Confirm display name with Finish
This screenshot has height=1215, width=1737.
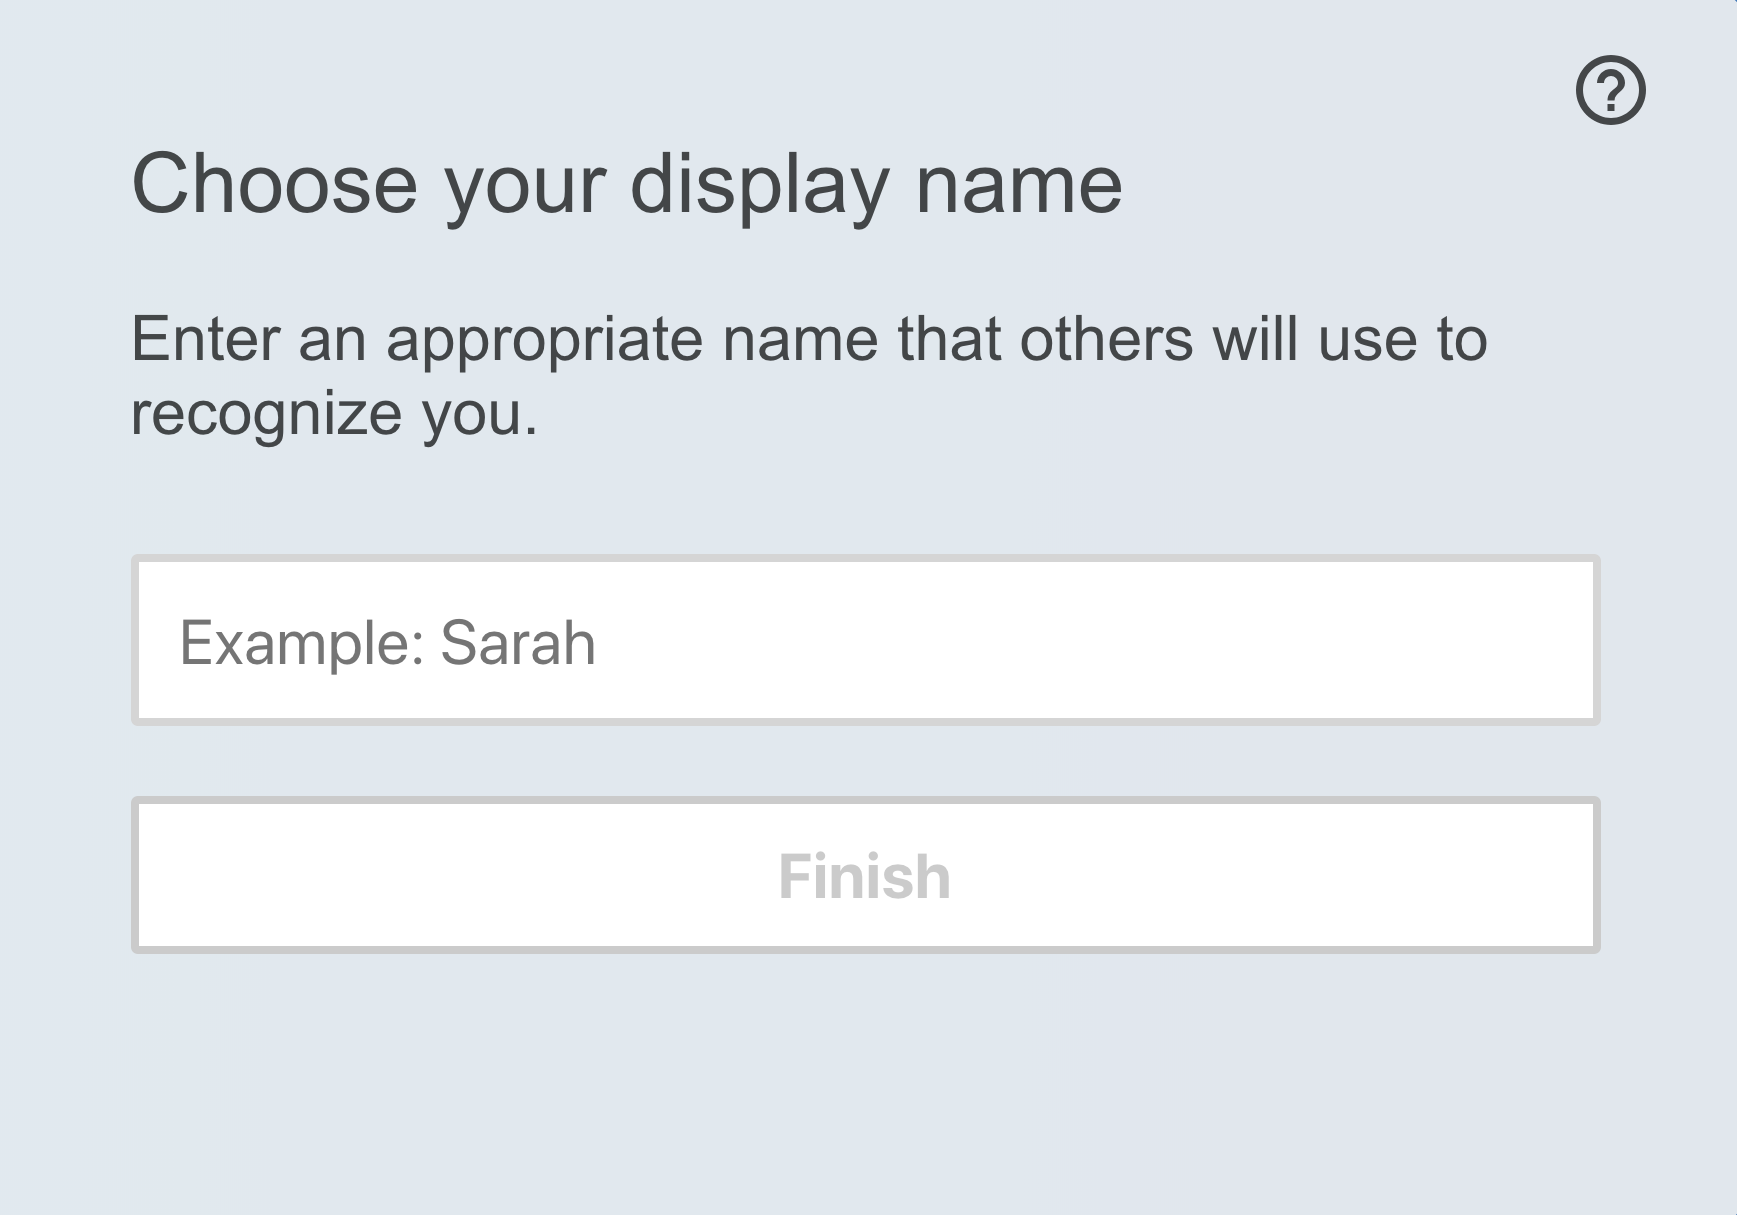865,875
